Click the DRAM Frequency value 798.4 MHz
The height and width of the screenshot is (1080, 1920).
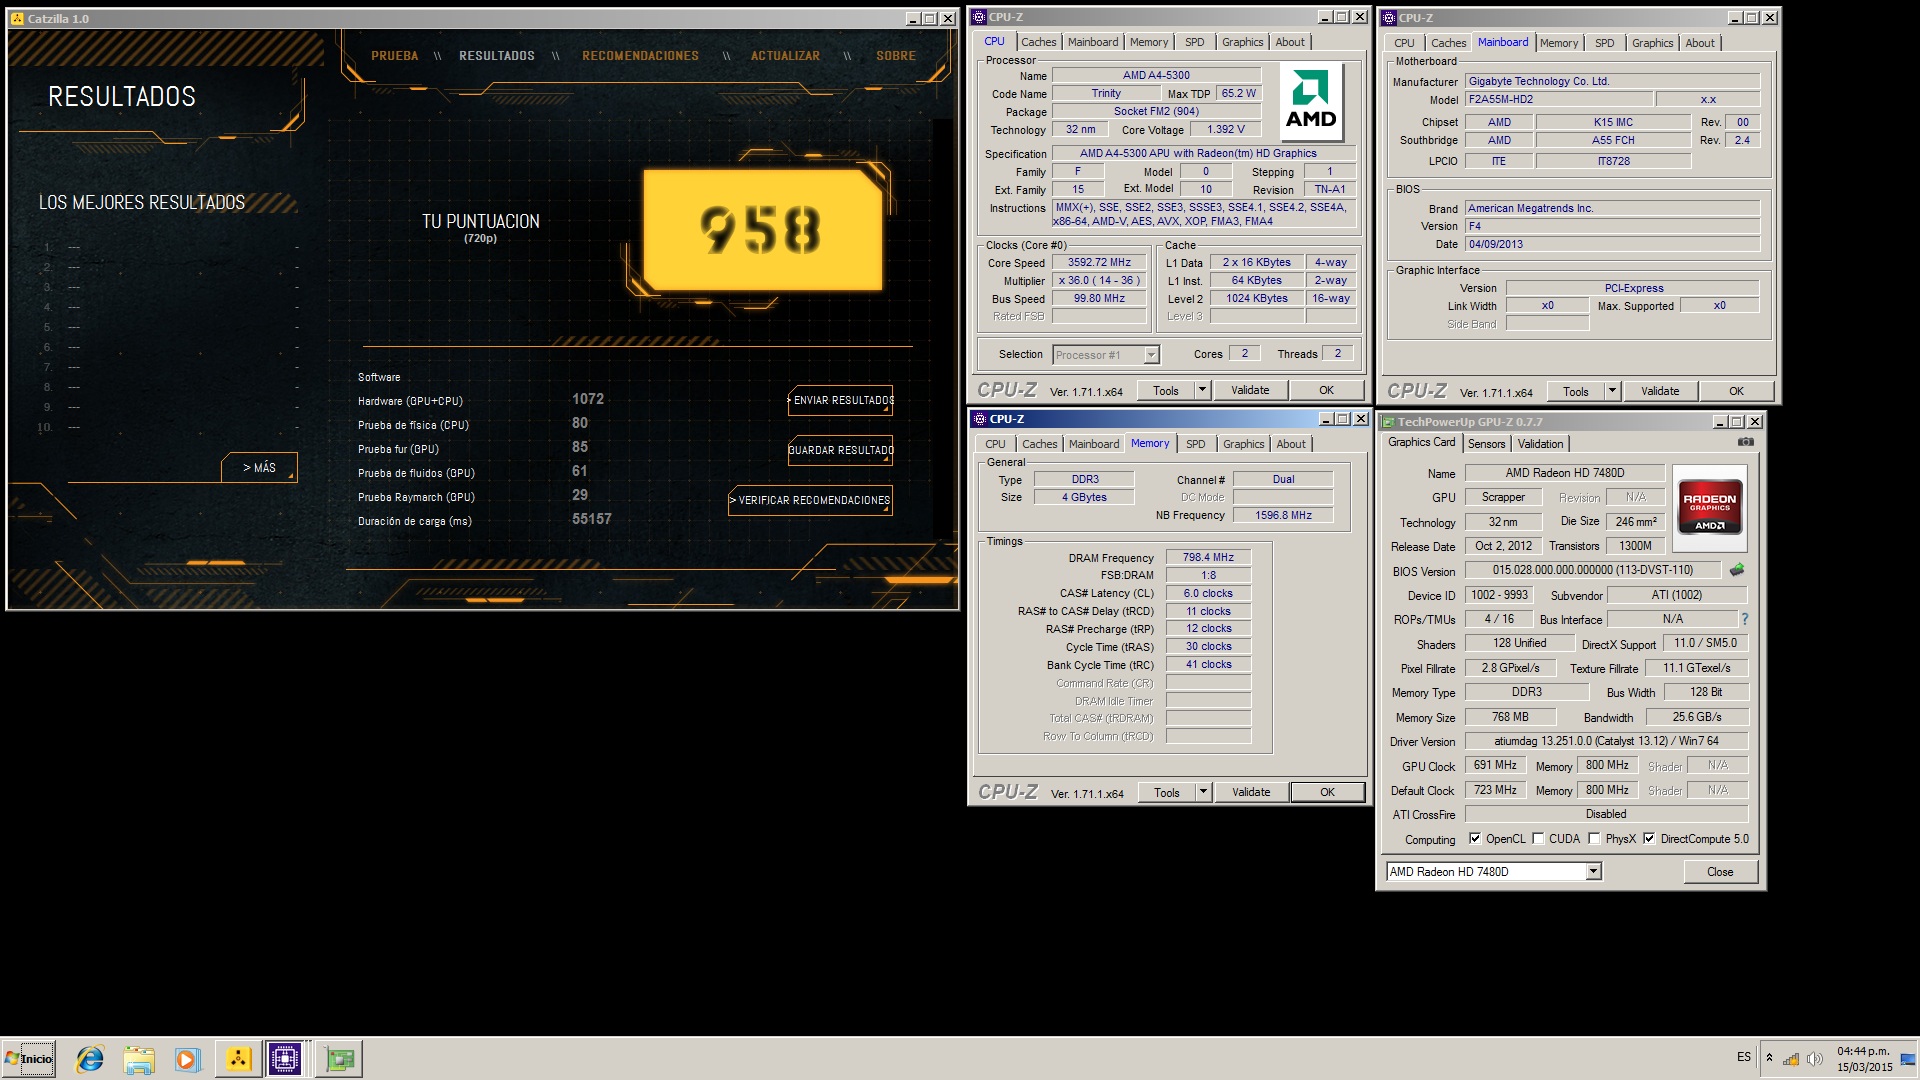[1208, 557]
